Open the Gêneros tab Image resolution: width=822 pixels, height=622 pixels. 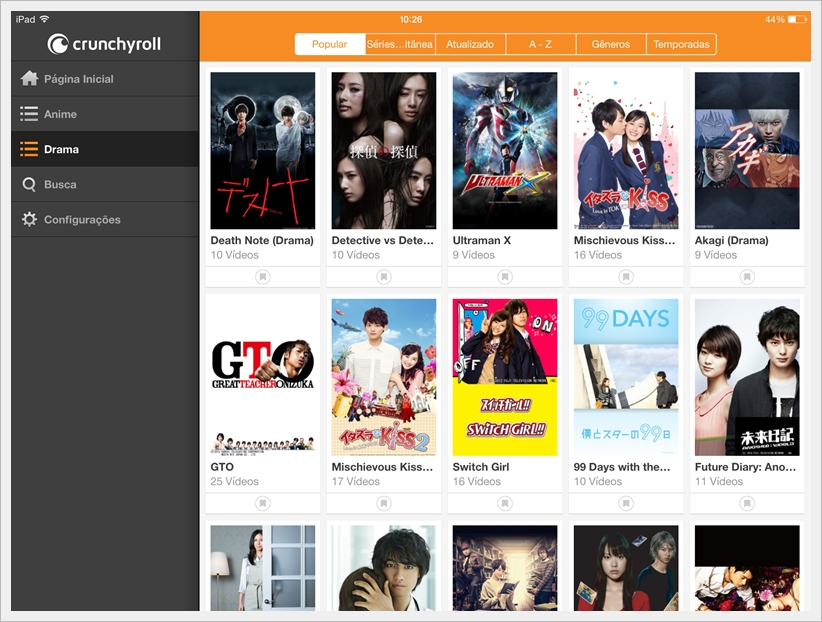pos(611,44)
